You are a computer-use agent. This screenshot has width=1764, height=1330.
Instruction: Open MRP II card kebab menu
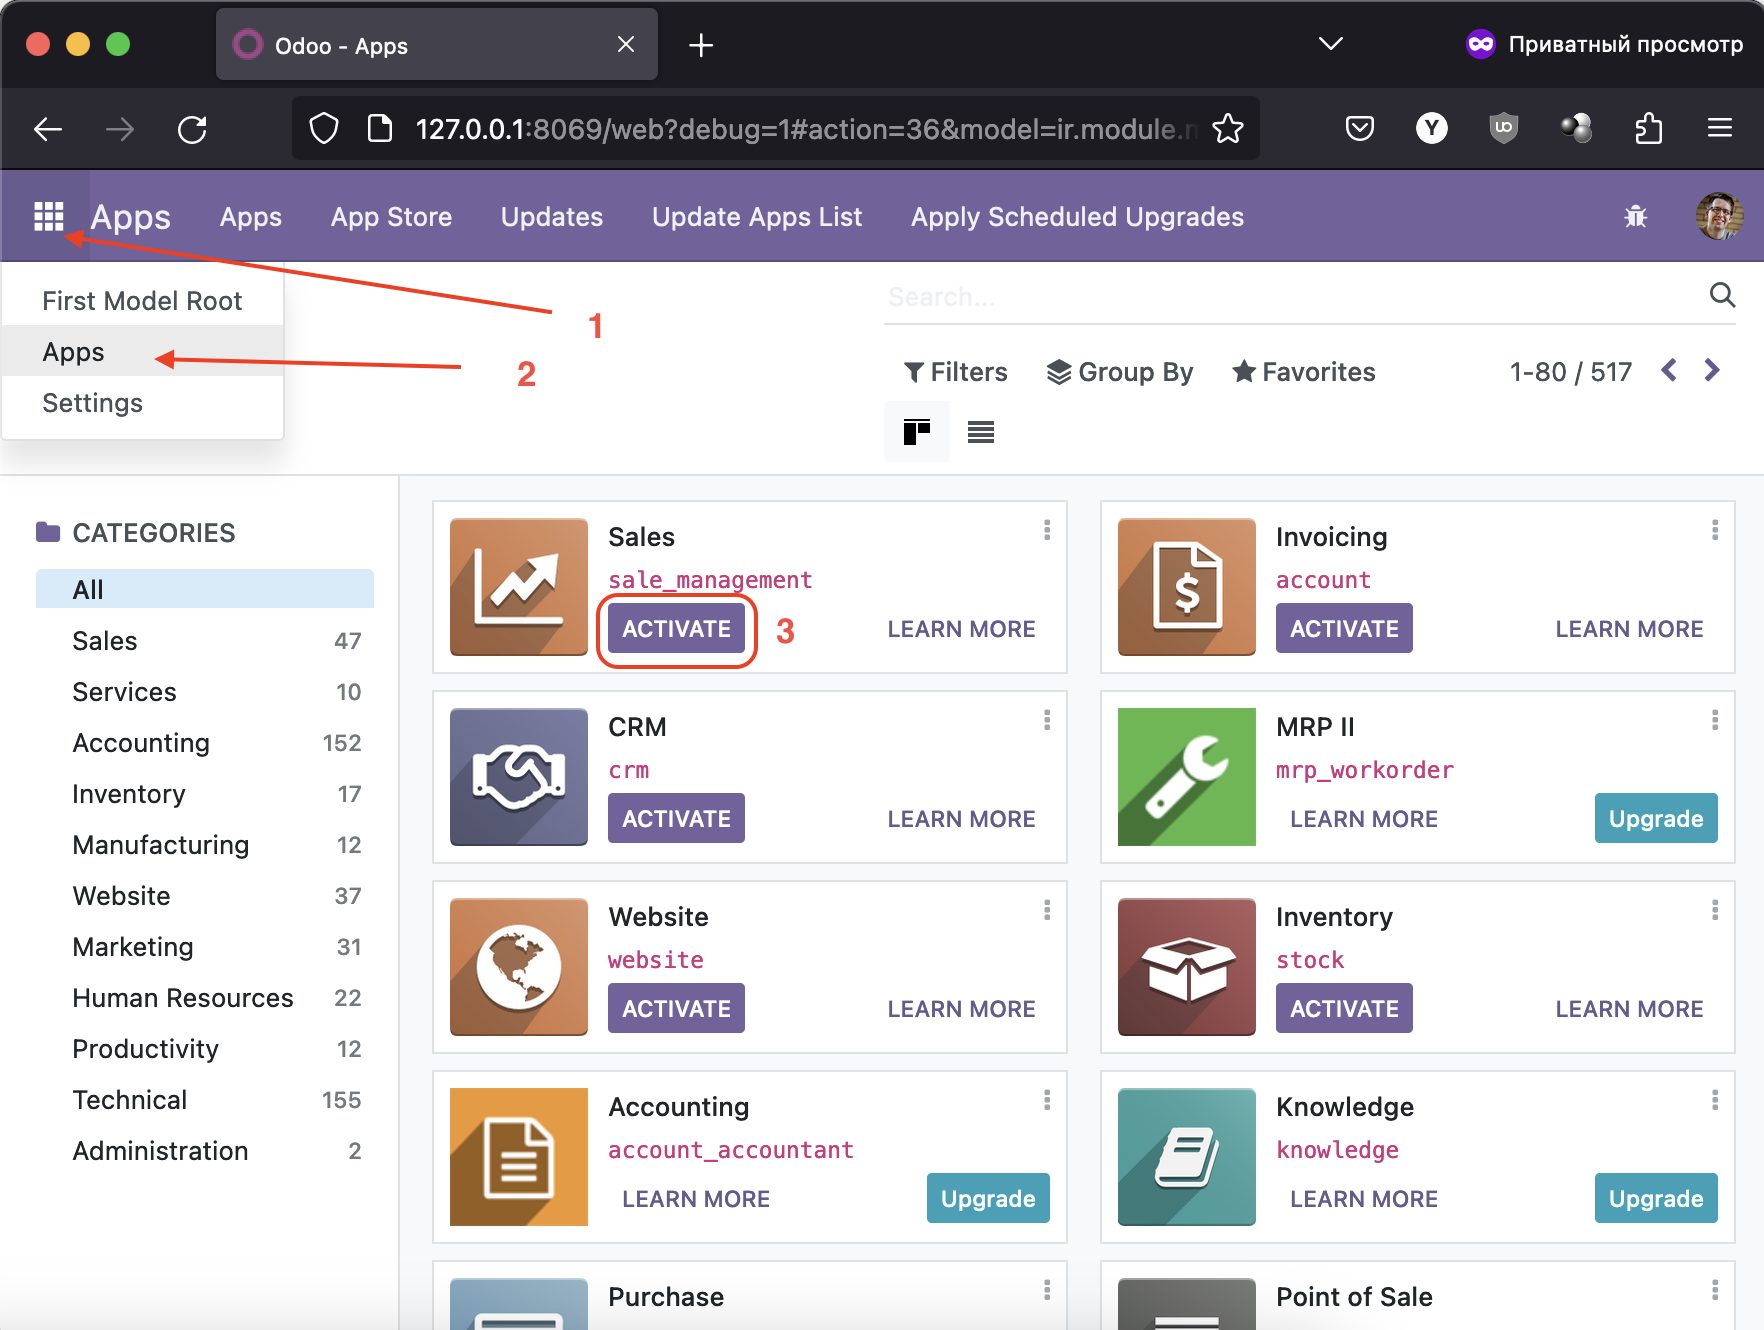tap(1715, 720)
